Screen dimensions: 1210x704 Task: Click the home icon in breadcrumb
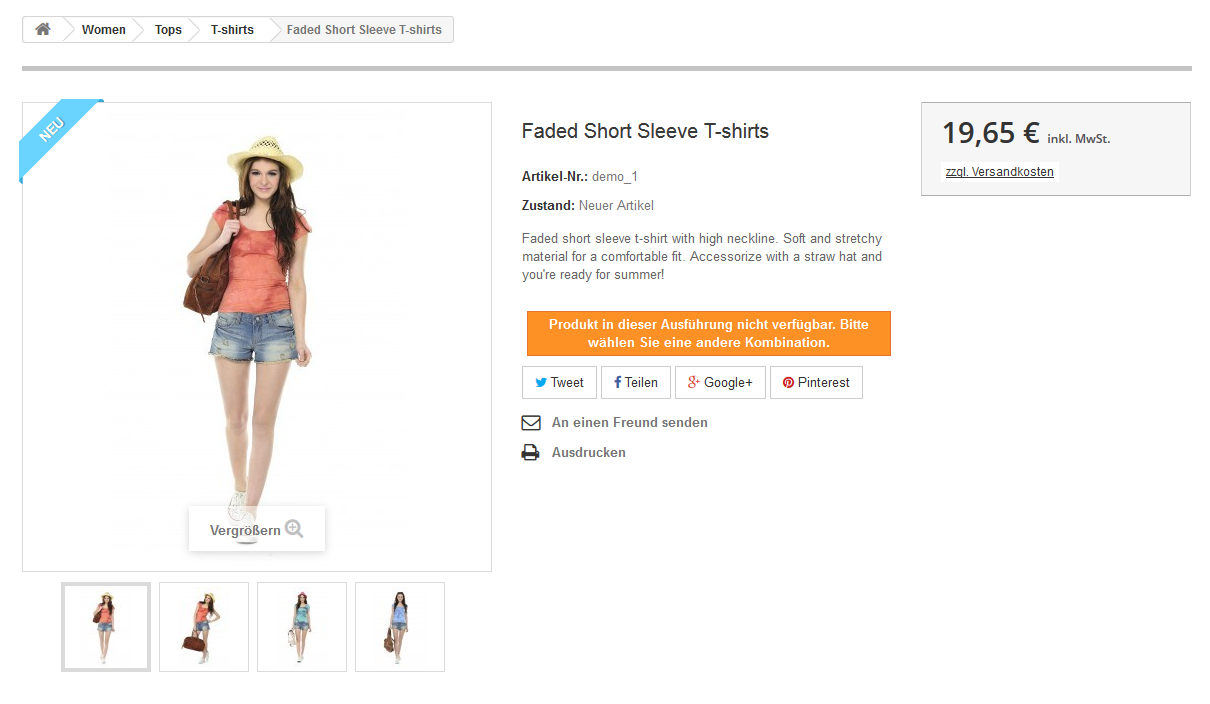[x=43, y=30]
